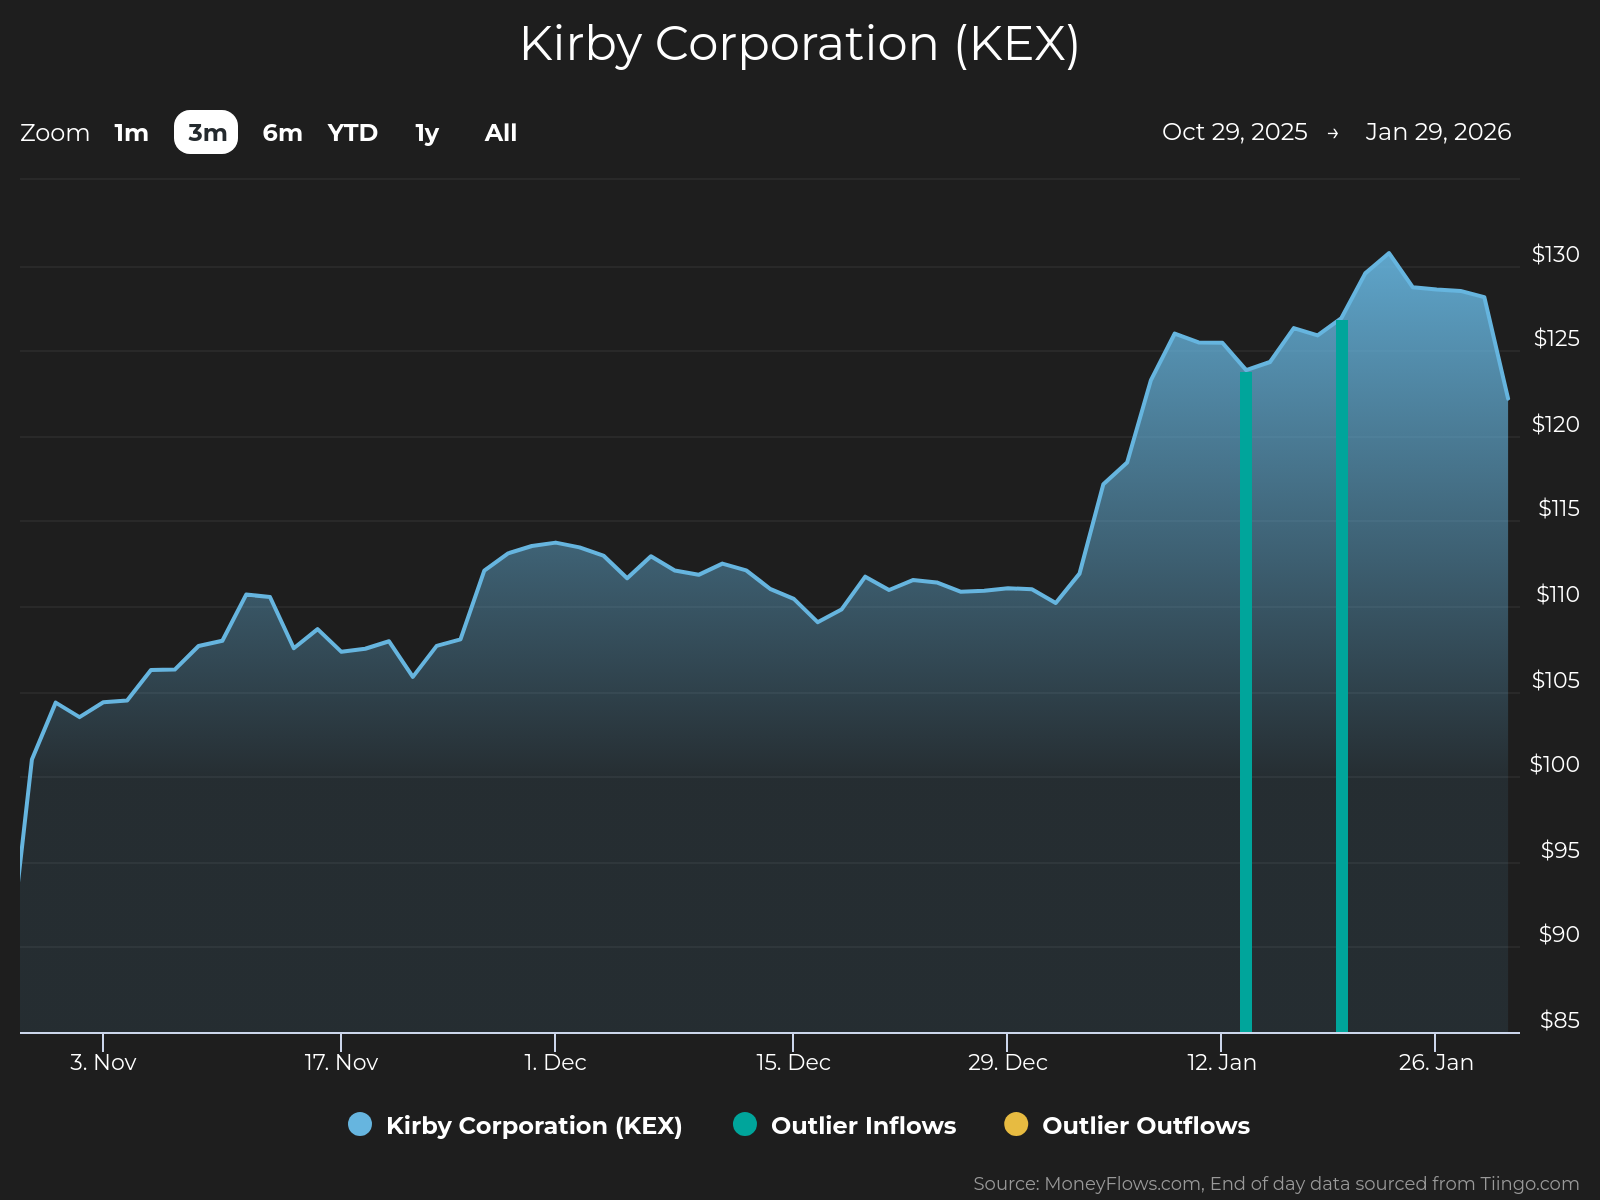Select the 3m zoom range
Image resolution: width=1600 pixels, height=1200 pixels.
click(x=206, y=133)
